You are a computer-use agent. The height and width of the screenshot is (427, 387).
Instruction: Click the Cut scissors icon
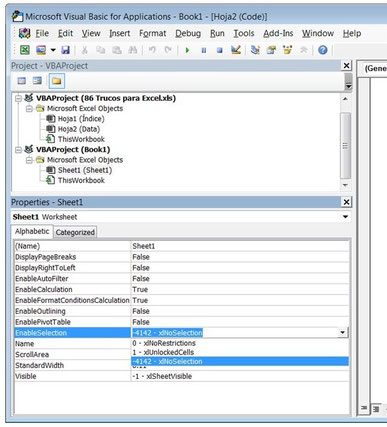[x=85, y=50]
